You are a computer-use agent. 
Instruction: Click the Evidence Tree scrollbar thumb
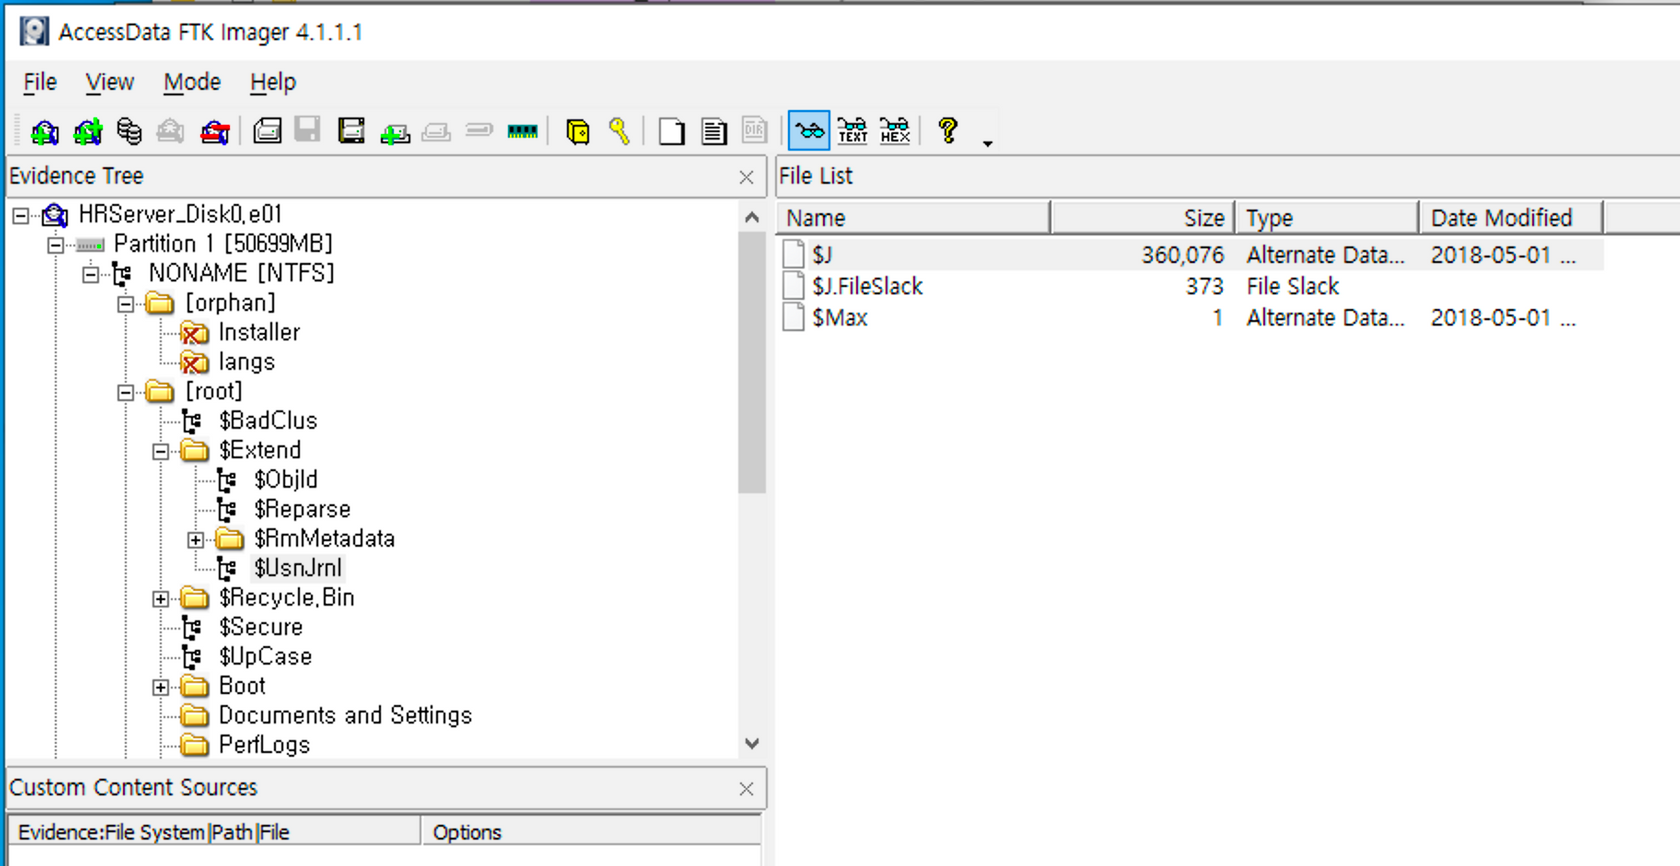[x=752, y=362]
